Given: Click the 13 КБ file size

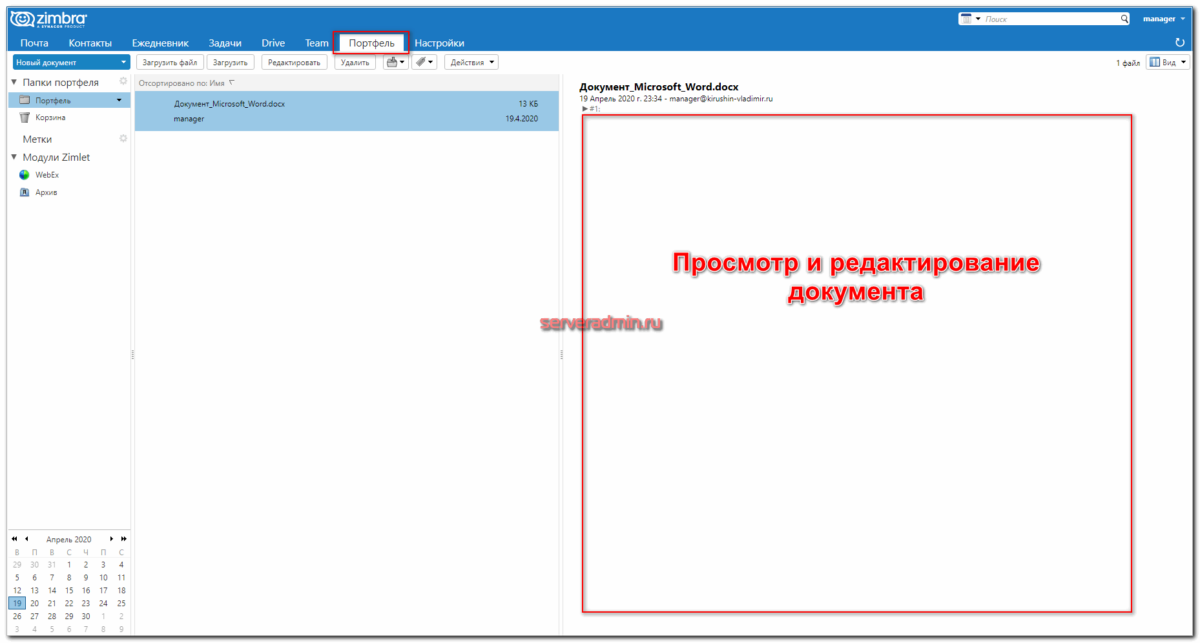Looking at the screenshot, I should (x=528, y=104).
